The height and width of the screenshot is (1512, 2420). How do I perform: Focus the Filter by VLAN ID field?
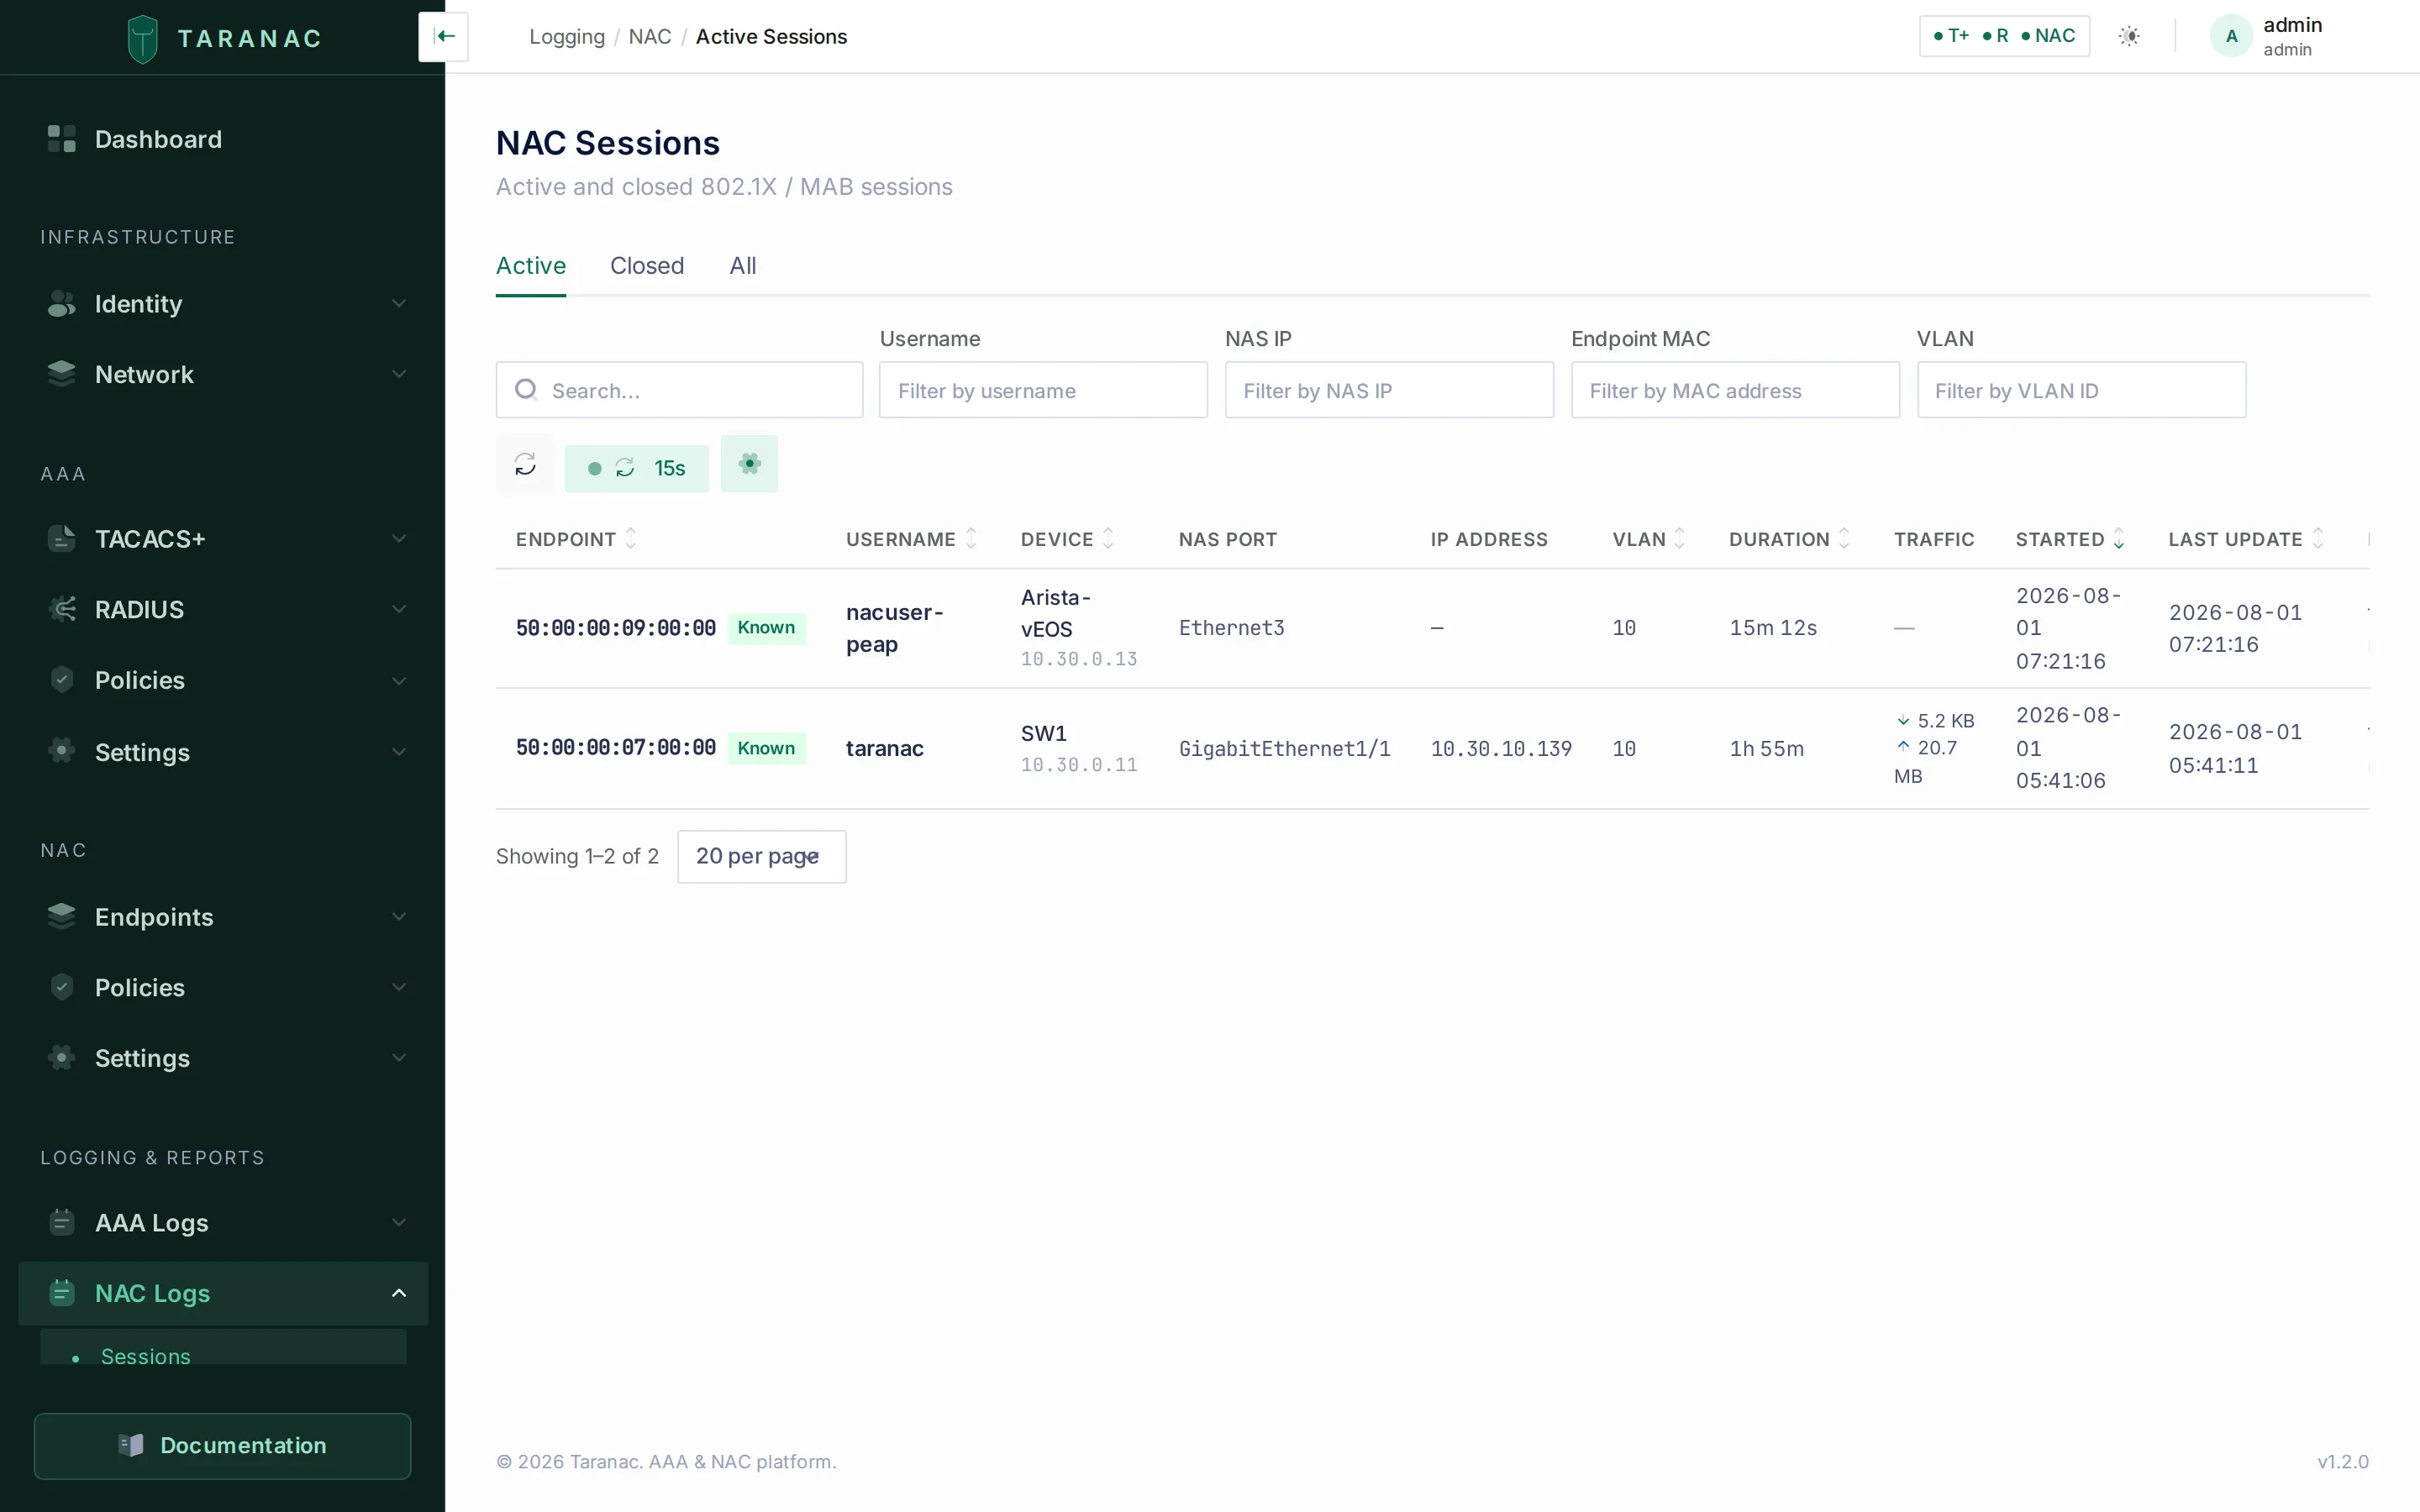[x=2081, y=390]
